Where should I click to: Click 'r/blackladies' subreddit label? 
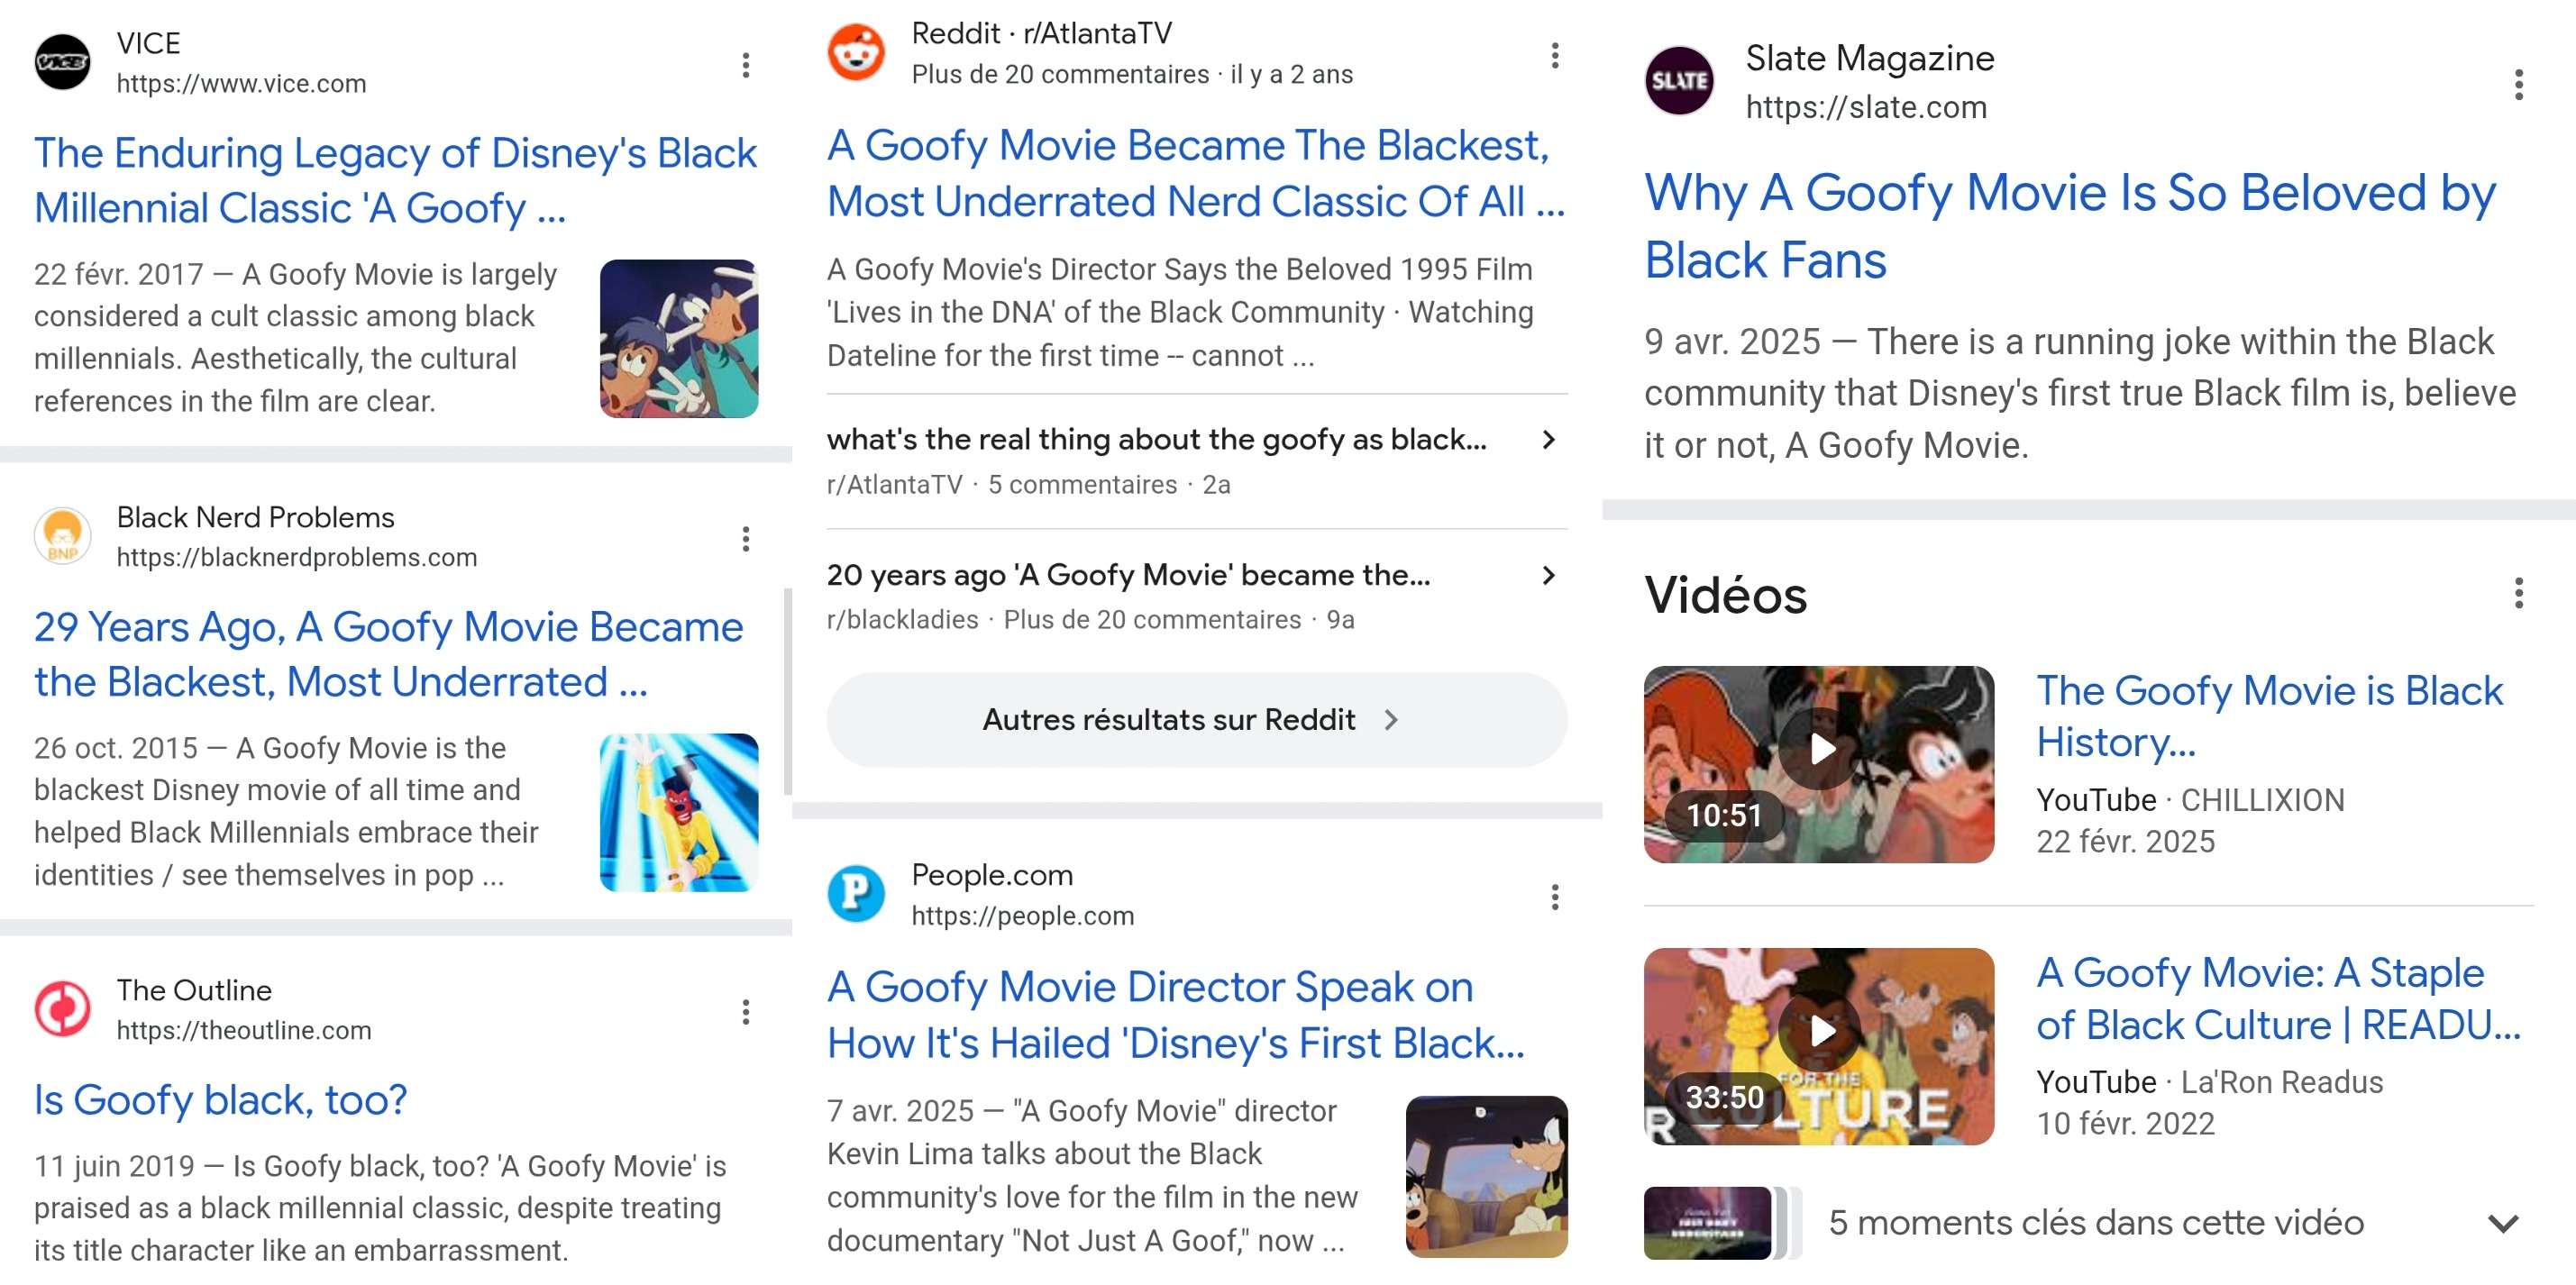[x=902, y=619]
